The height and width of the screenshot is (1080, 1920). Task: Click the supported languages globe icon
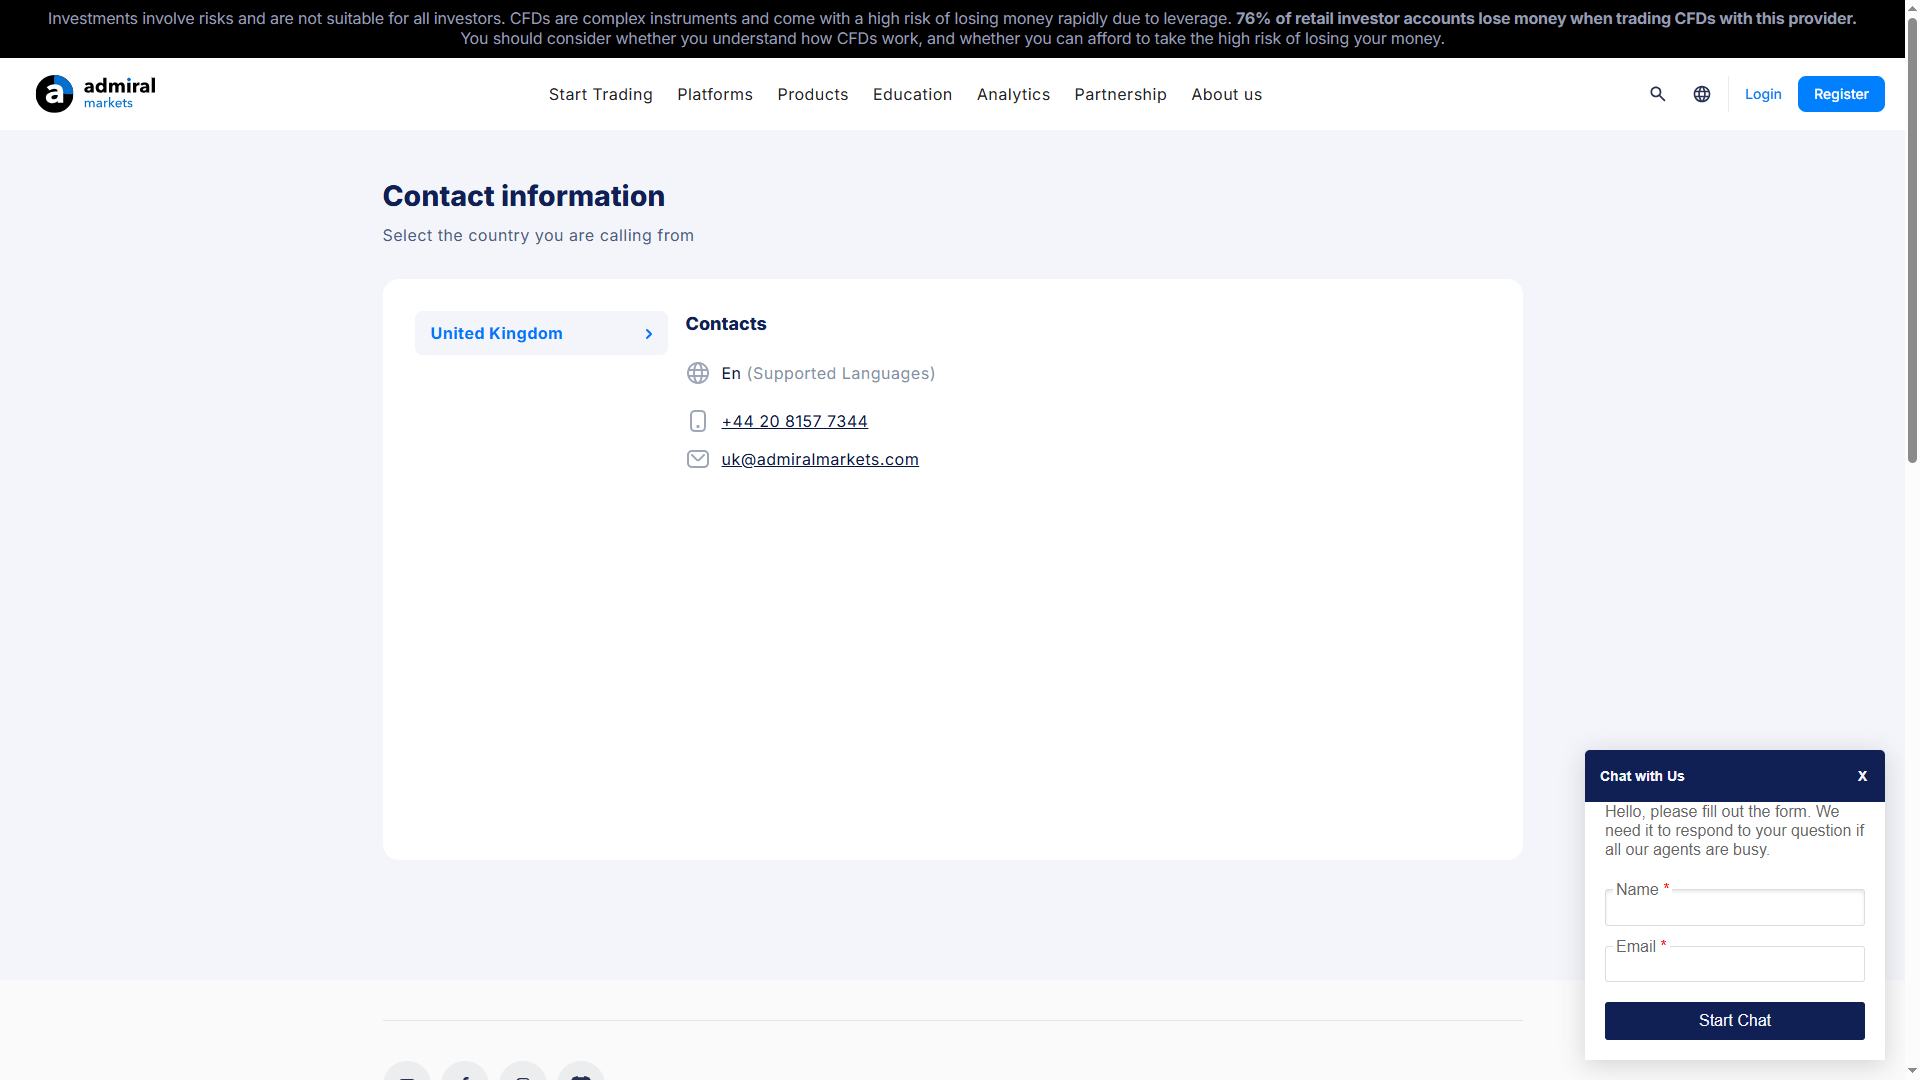697,373
